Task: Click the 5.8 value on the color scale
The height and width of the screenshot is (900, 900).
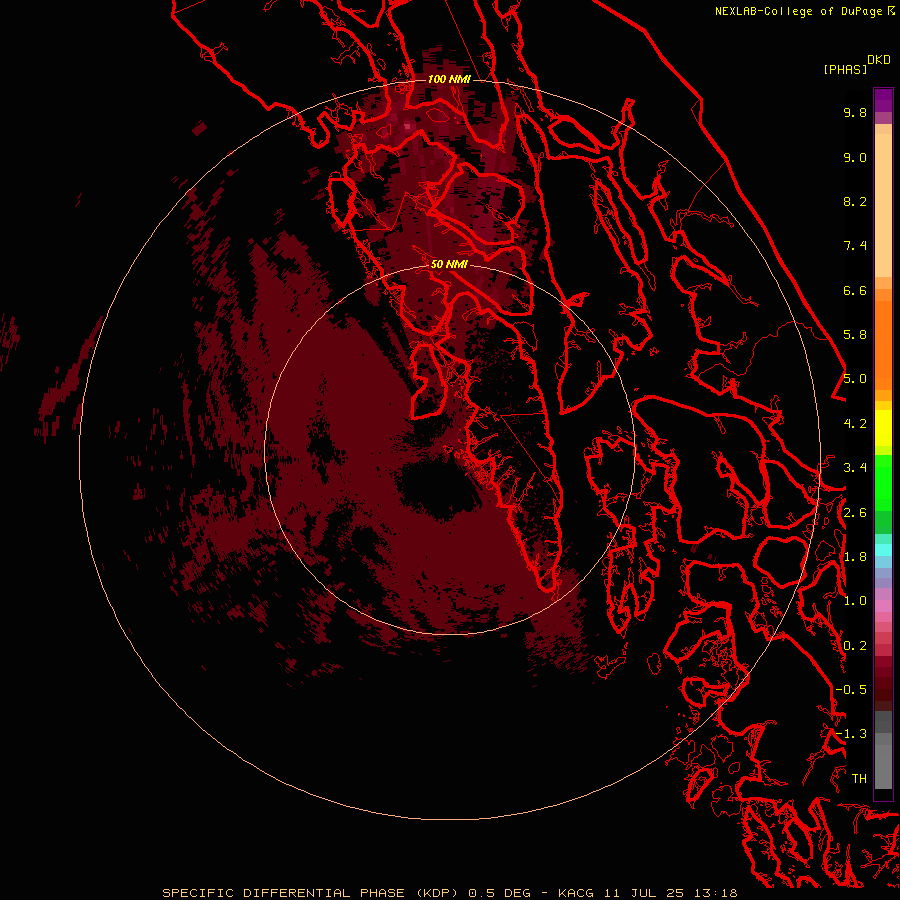Action: (855, 335)
